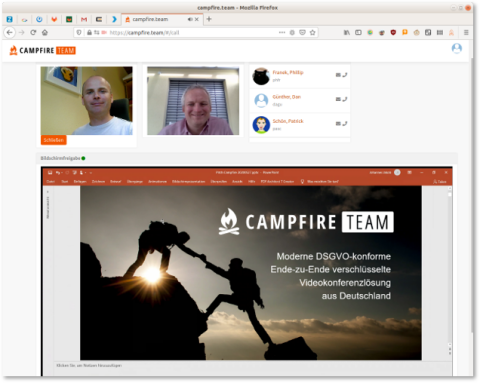The image size is (480, 383).
Task: Select the bald man's video thumbnail
Action: (x=87, y=101)
